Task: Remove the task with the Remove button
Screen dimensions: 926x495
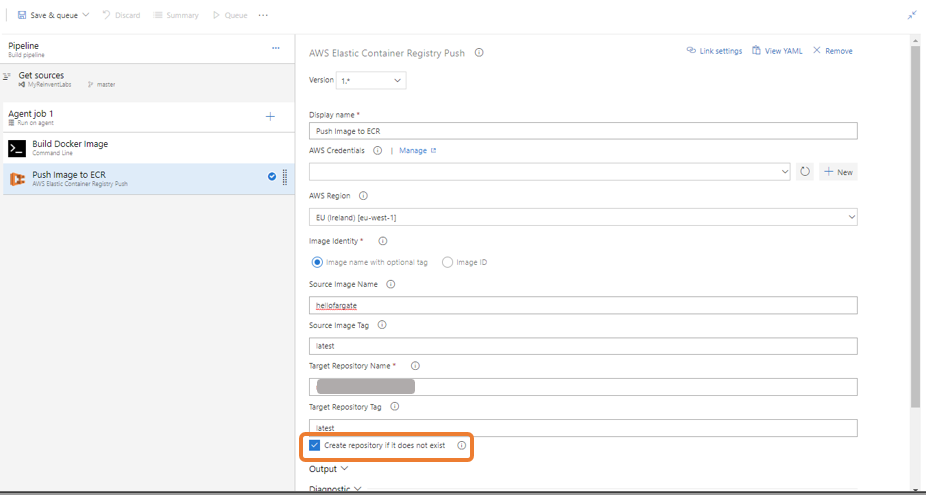Action: [x=833, y=51]
